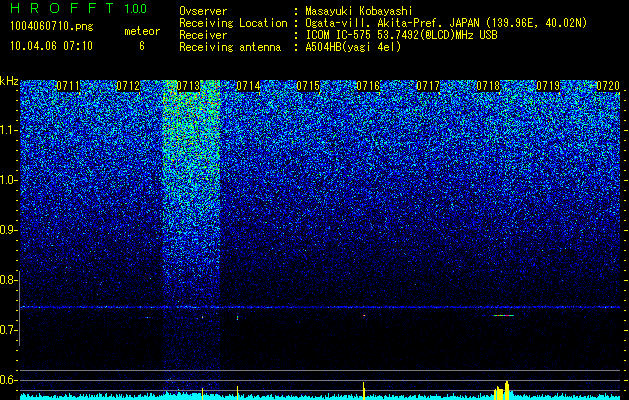Click the 0718 time marker
The image size is (629, 400).
pos(488,86)
